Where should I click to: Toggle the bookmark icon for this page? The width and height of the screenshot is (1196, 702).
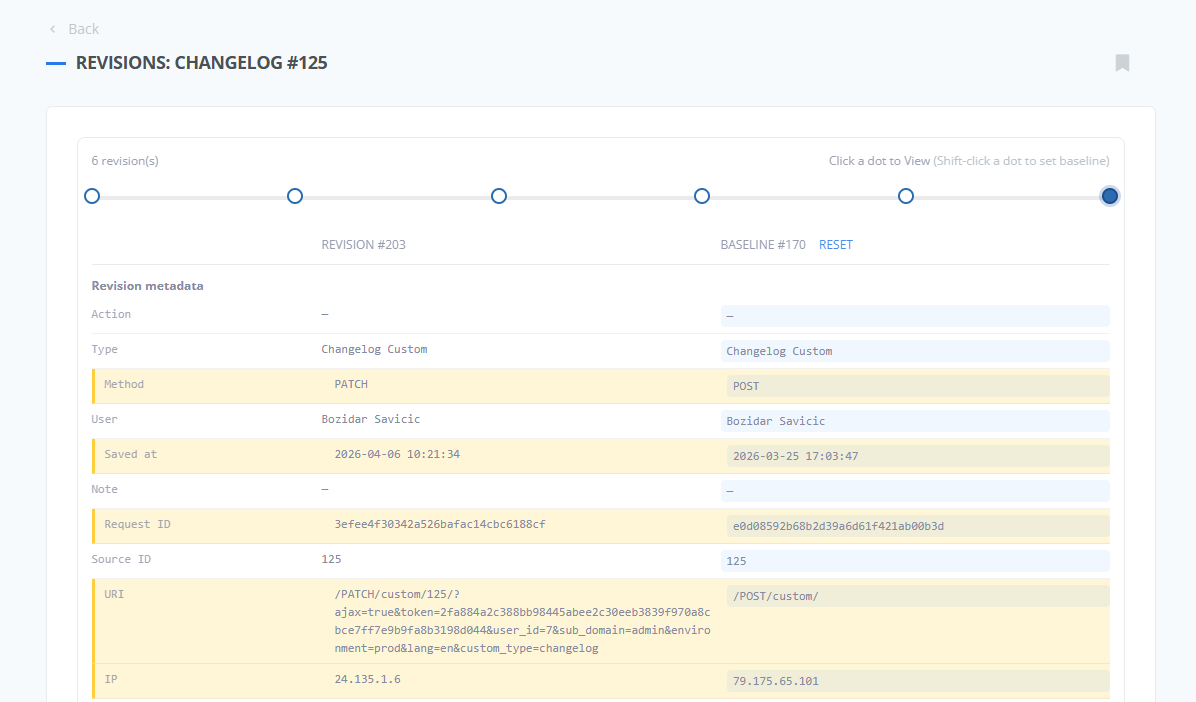1122,63
